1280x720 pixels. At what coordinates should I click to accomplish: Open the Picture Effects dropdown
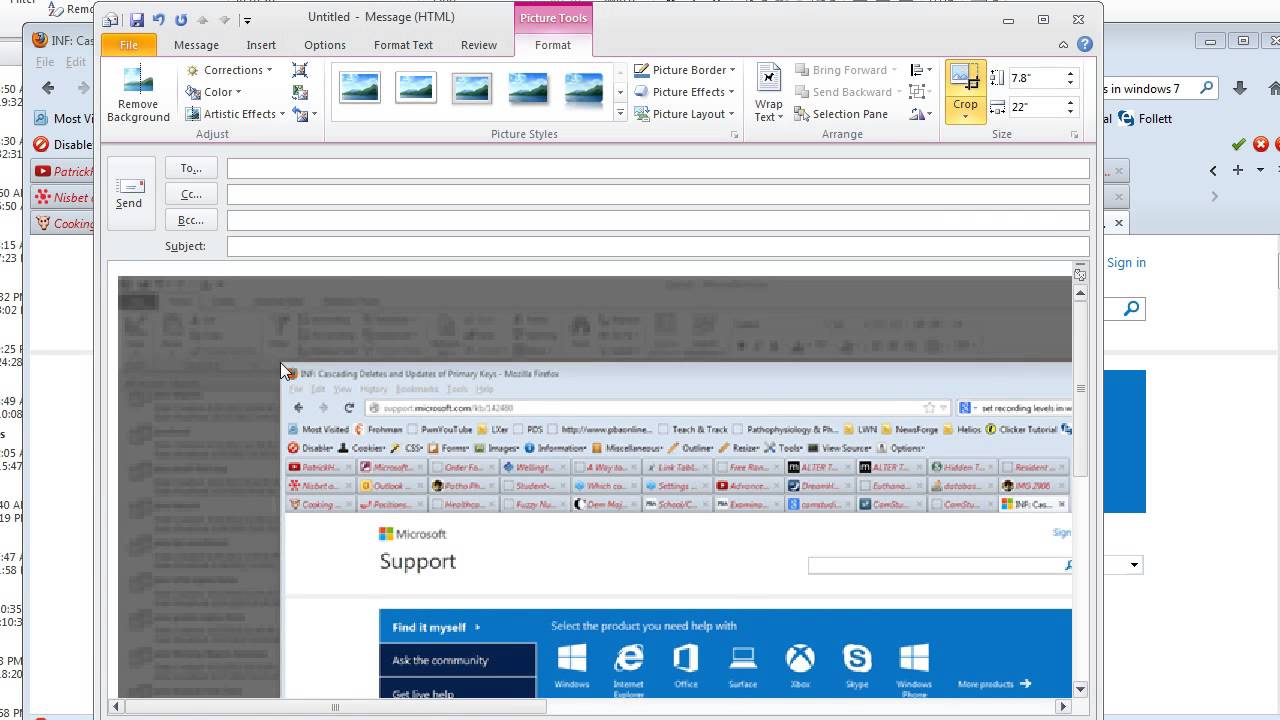point(686,92)
